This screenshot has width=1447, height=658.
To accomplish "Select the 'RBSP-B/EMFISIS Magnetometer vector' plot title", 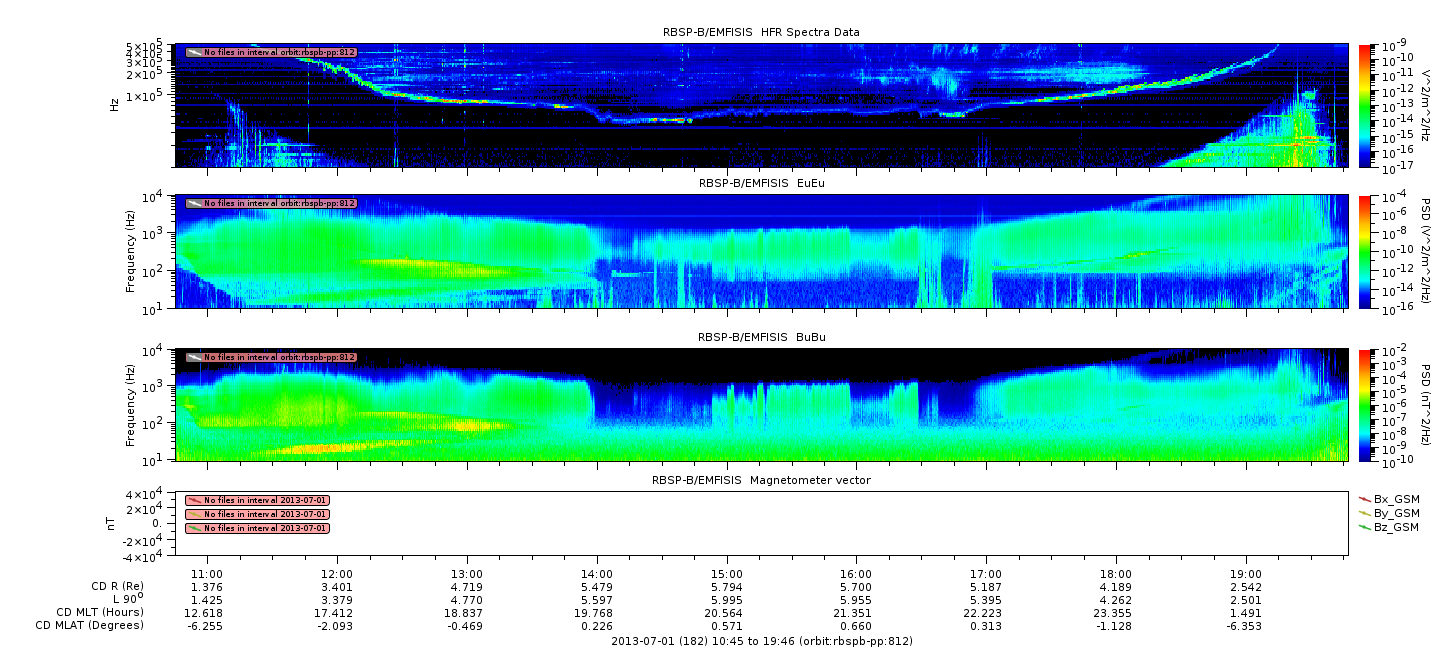I will point(761,480).
